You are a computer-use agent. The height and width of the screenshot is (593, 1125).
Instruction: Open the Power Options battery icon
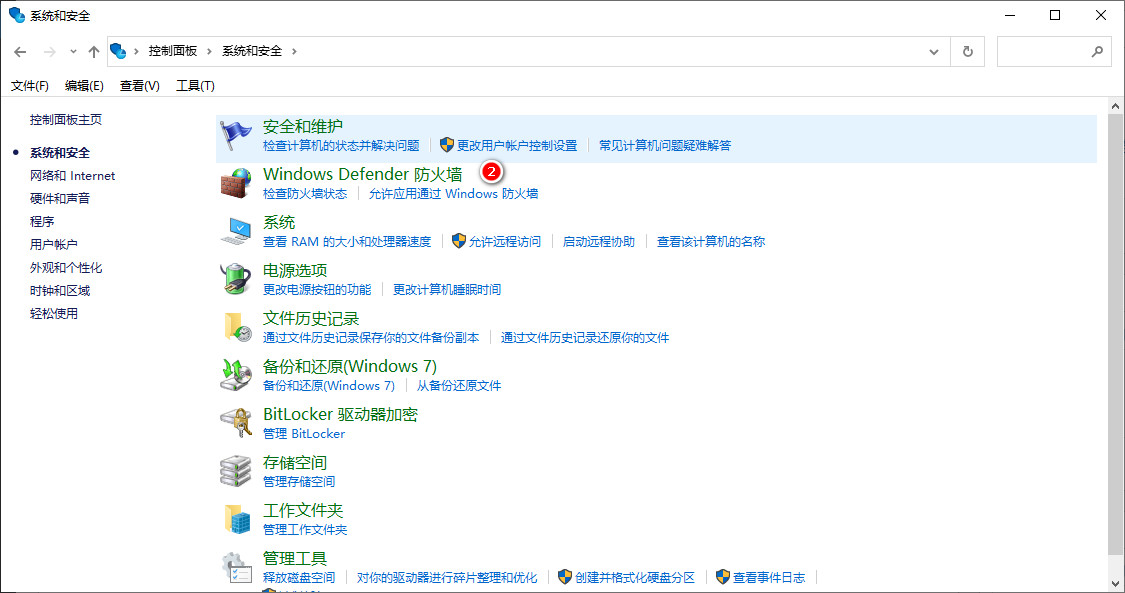(x=236, y=278)
